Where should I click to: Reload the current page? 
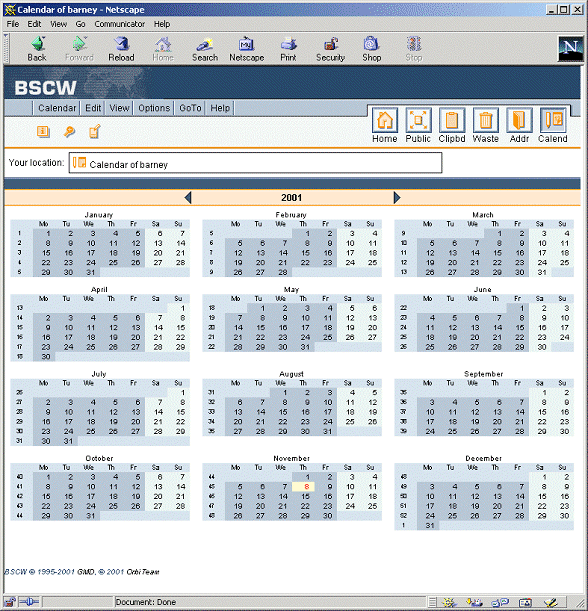tap(121, 49)
